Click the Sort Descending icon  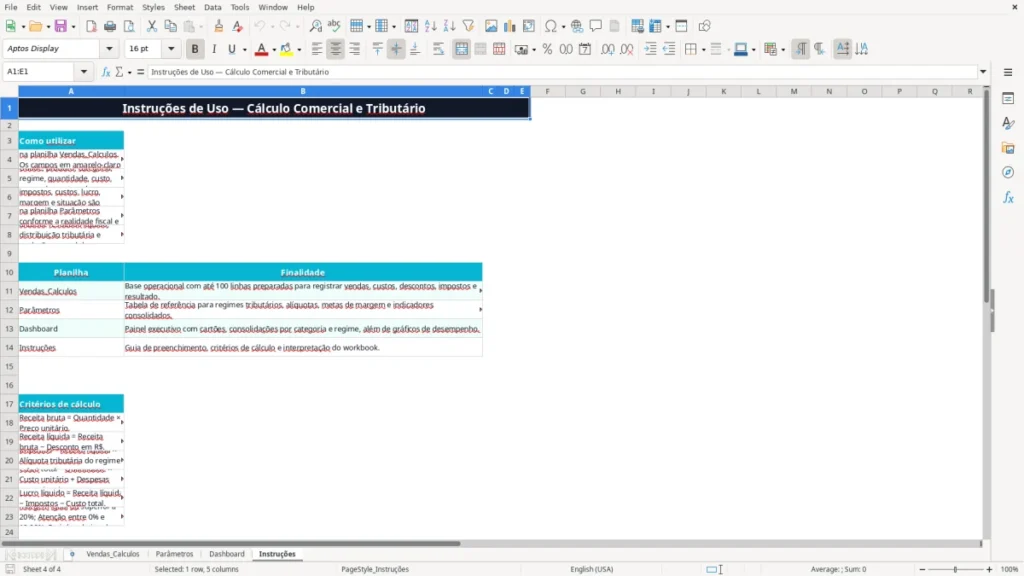[x=449, y=26]
